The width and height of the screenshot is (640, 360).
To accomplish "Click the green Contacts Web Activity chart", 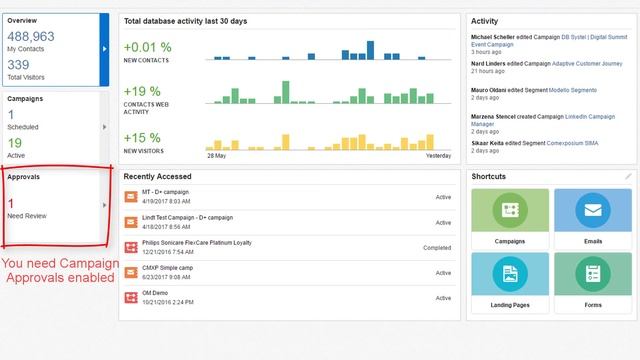I will click(x=328, y=92).
